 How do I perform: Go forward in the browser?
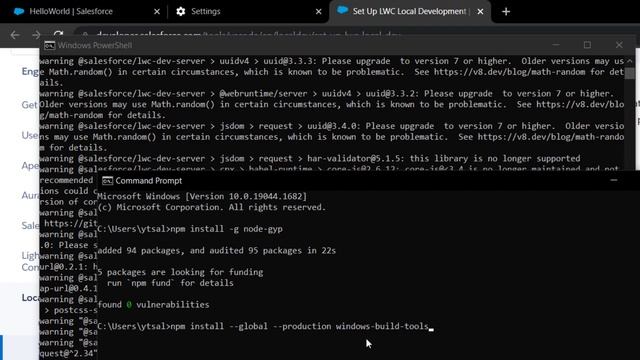coord(36,35)
